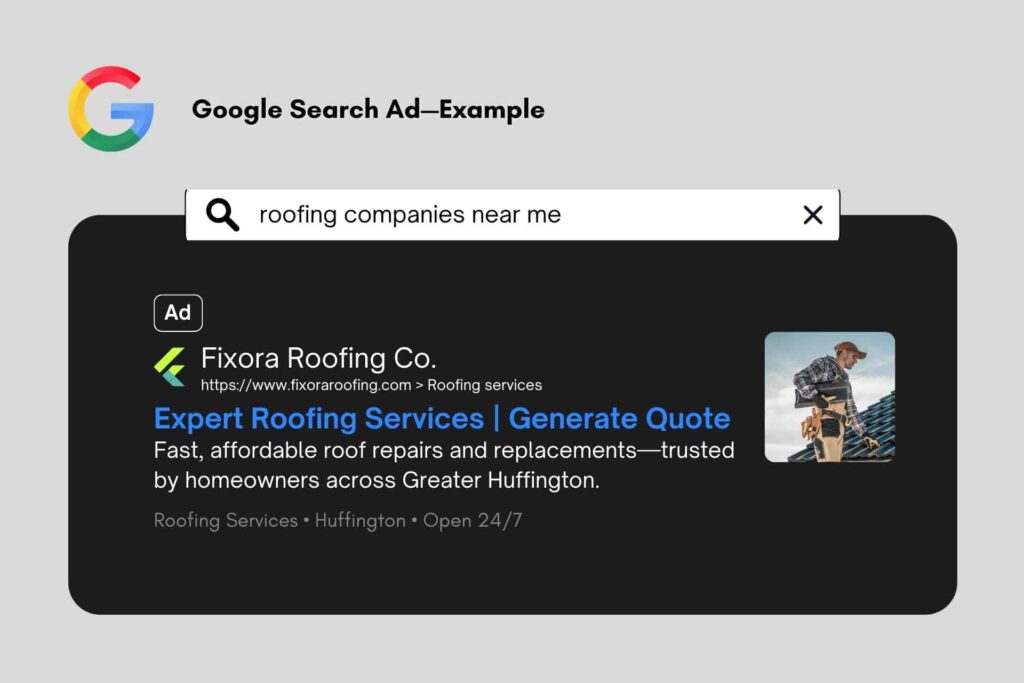This screenshot has height=683, width=1024.
Task: Select the Huffington location label
Action: point(360,520)
